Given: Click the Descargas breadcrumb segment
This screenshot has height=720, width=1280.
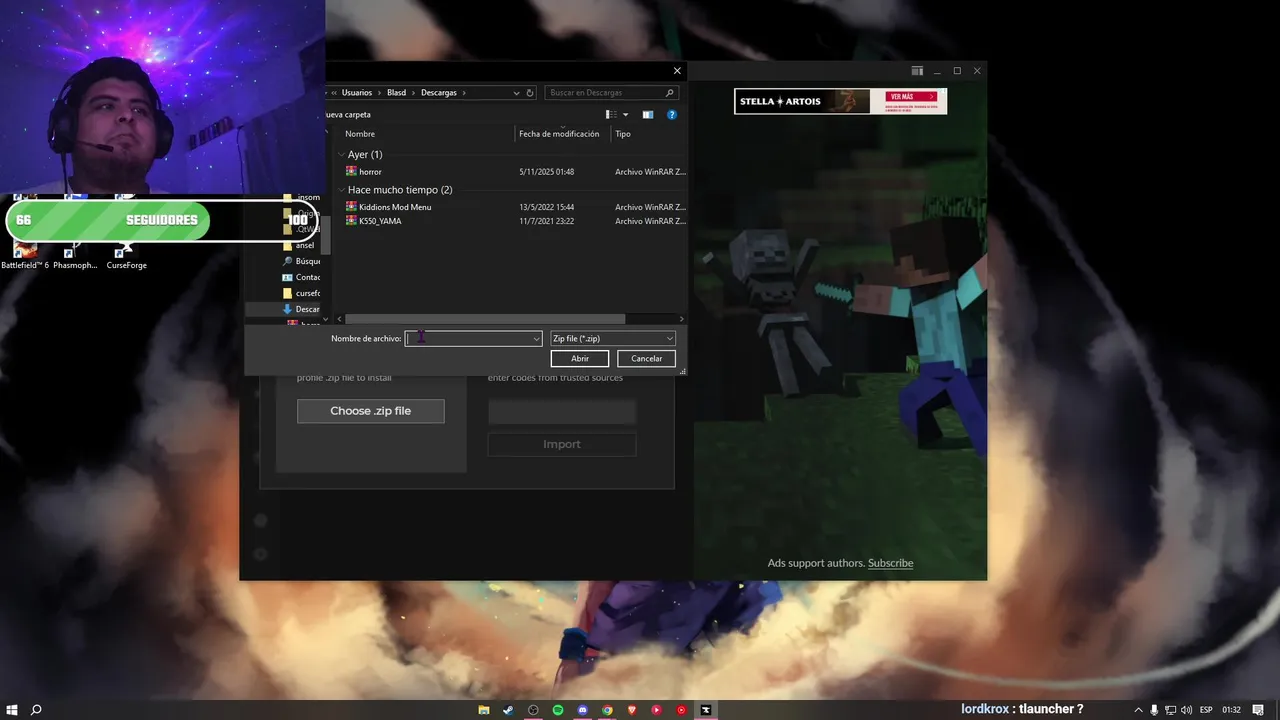Looking at the screenshot, I should click(438, 92).
